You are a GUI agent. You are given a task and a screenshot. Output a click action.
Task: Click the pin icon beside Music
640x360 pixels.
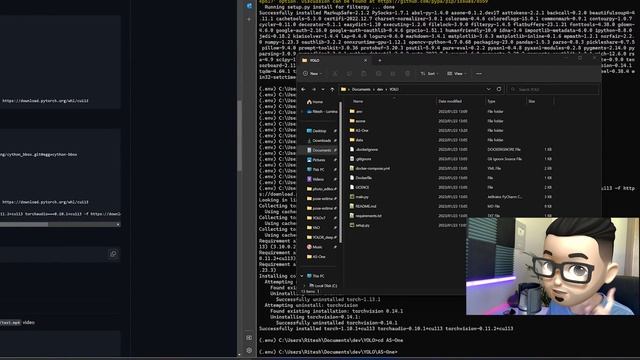pos(335,247)
